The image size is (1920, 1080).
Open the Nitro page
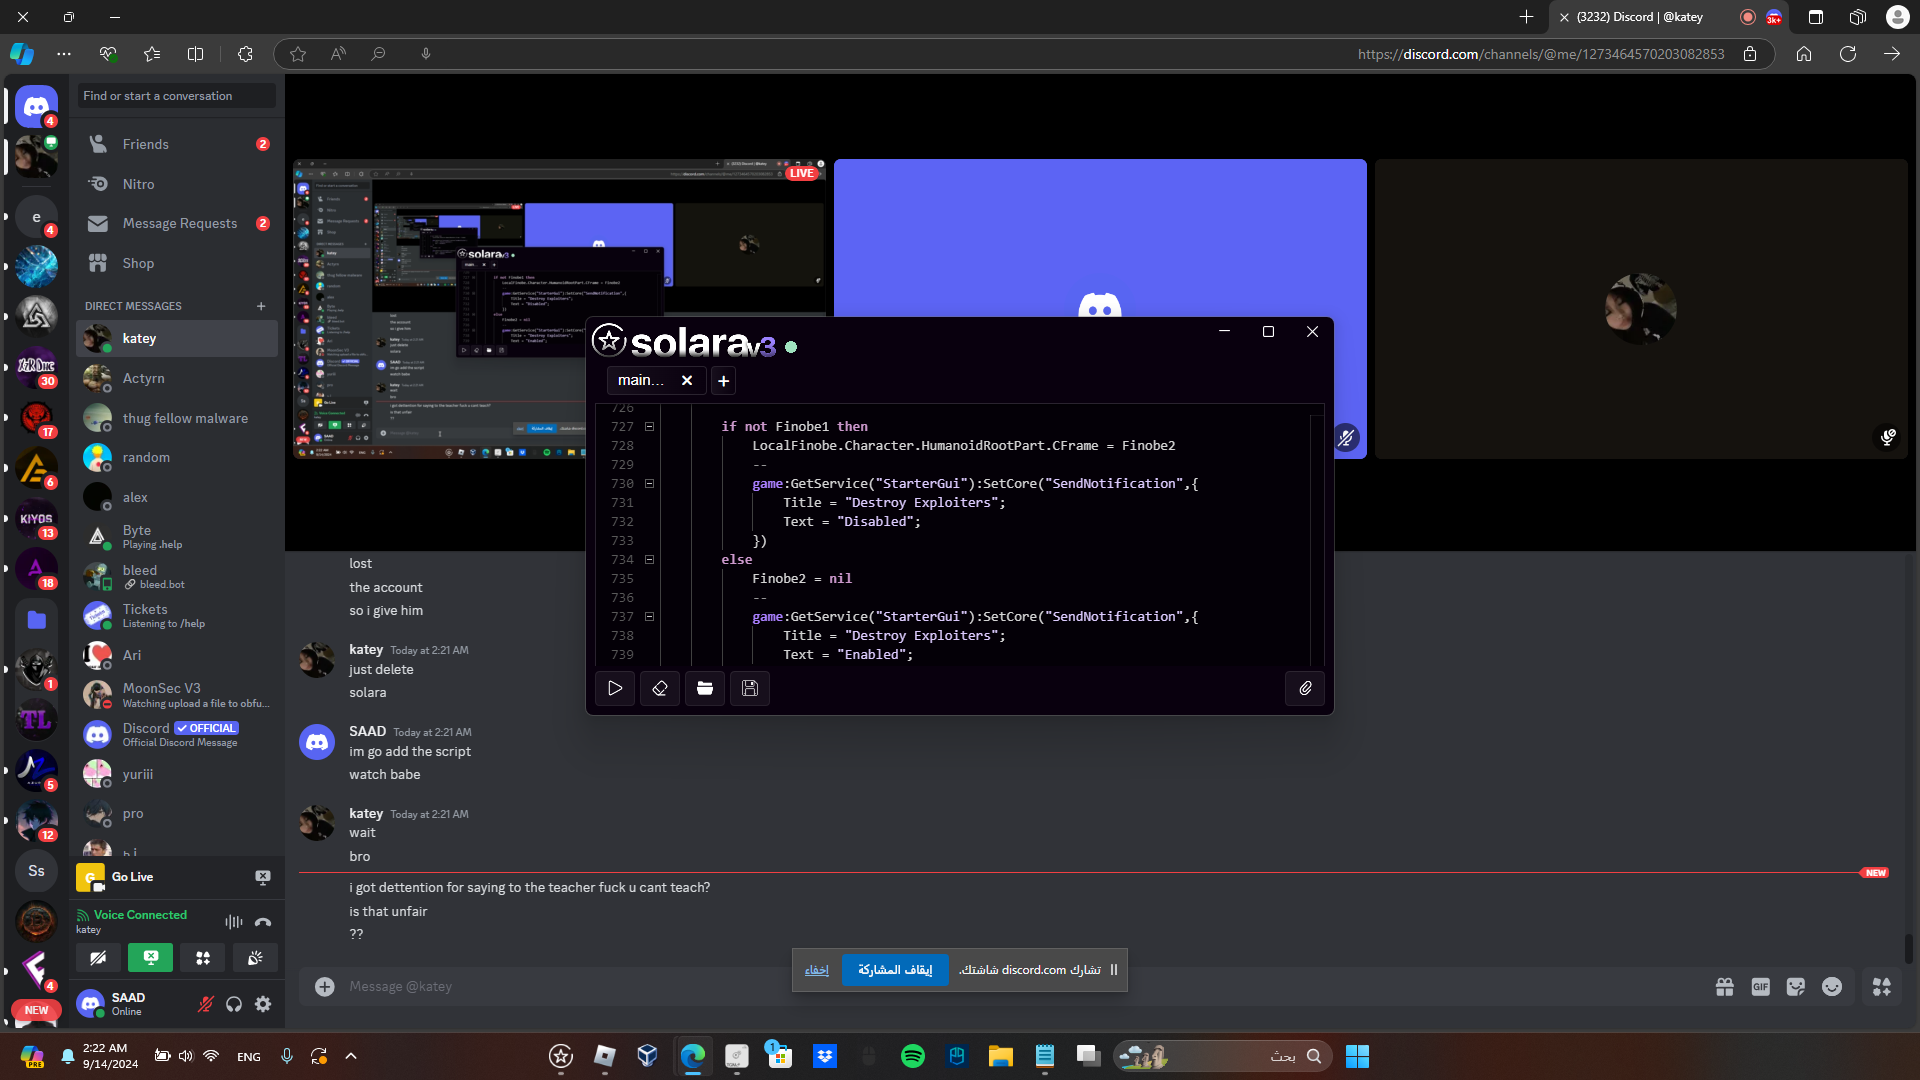(177, 184)
